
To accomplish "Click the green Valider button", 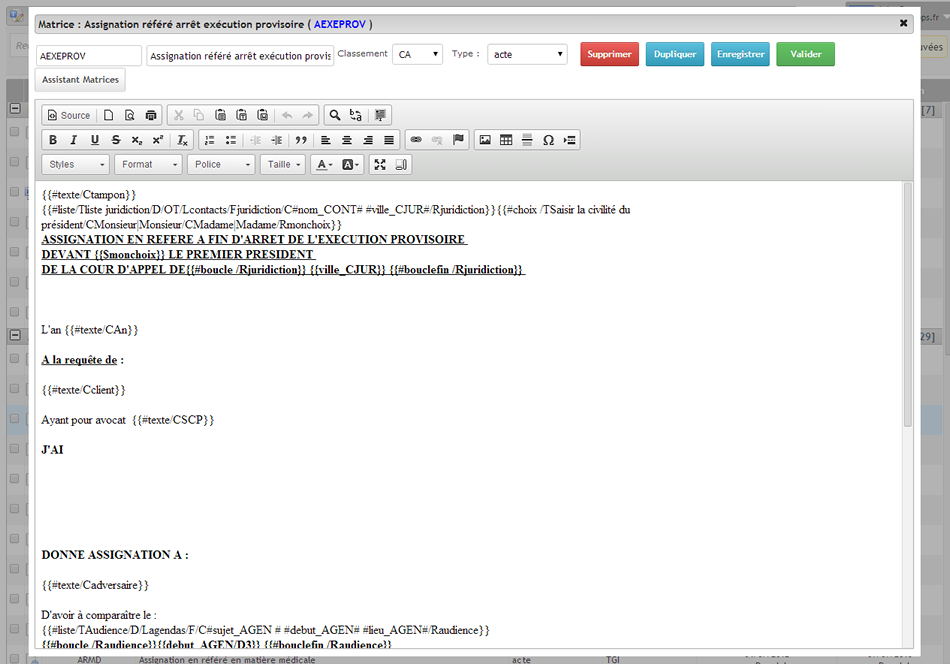I will click(806, 54).
